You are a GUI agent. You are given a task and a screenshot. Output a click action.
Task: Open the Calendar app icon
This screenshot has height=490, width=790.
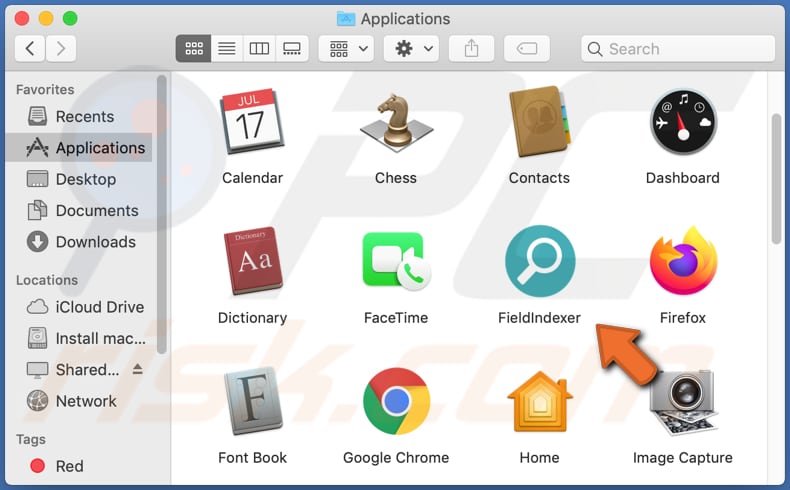pos(252,121)
